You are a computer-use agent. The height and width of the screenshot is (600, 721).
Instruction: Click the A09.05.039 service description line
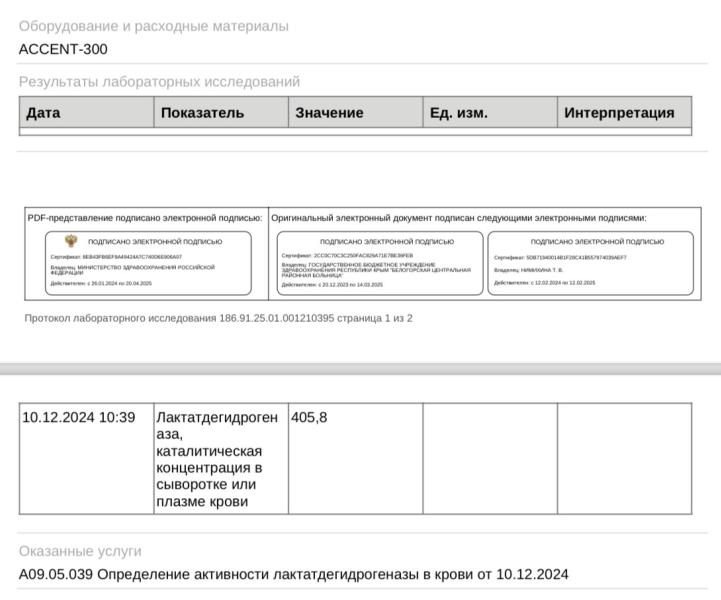pyautogui.click(x=293, y=574)
